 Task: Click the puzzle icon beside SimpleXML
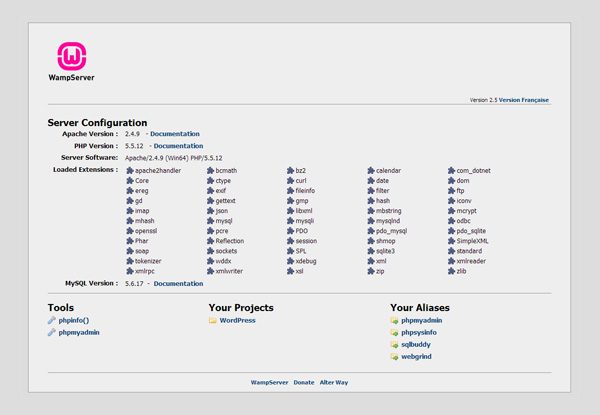(x=451, y=241)
